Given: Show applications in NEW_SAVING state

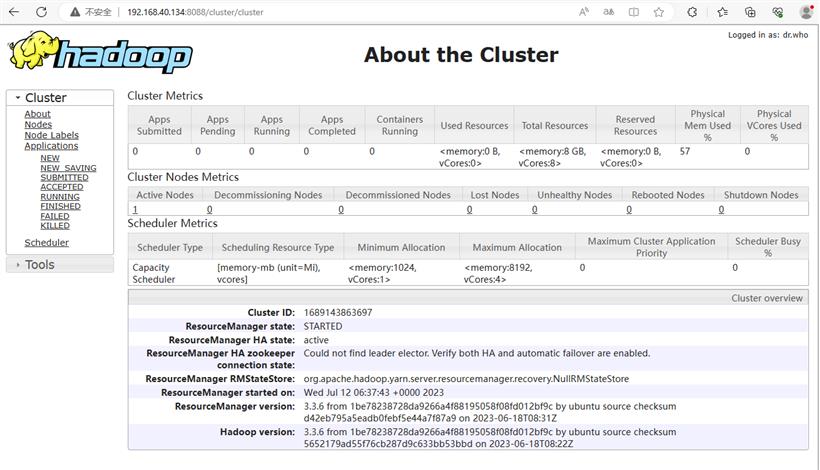Looking at the screenshot, I should [68, 168].
